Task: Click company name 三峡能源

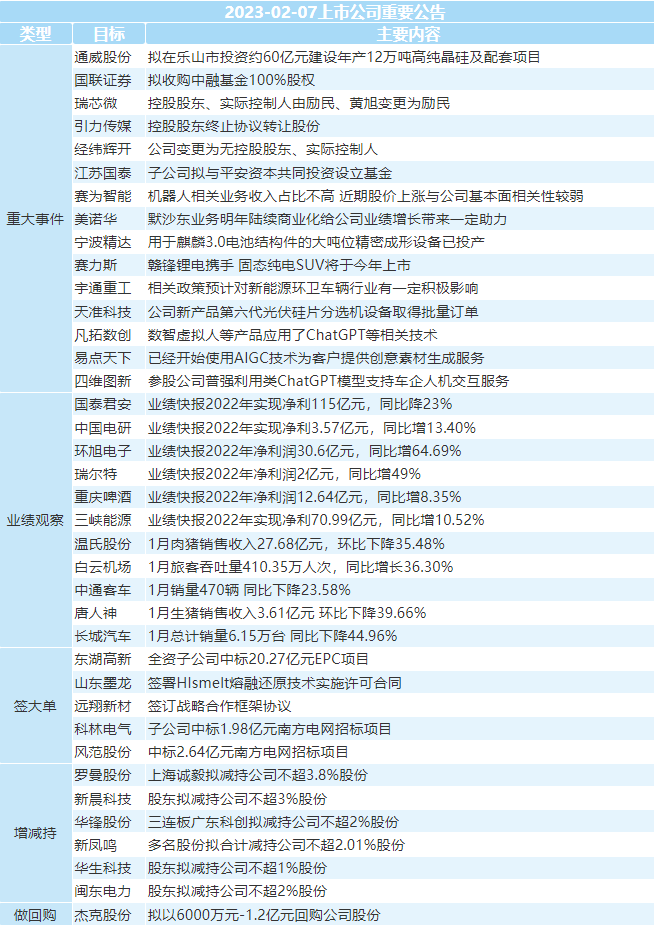Action: (x=103, y=520)
